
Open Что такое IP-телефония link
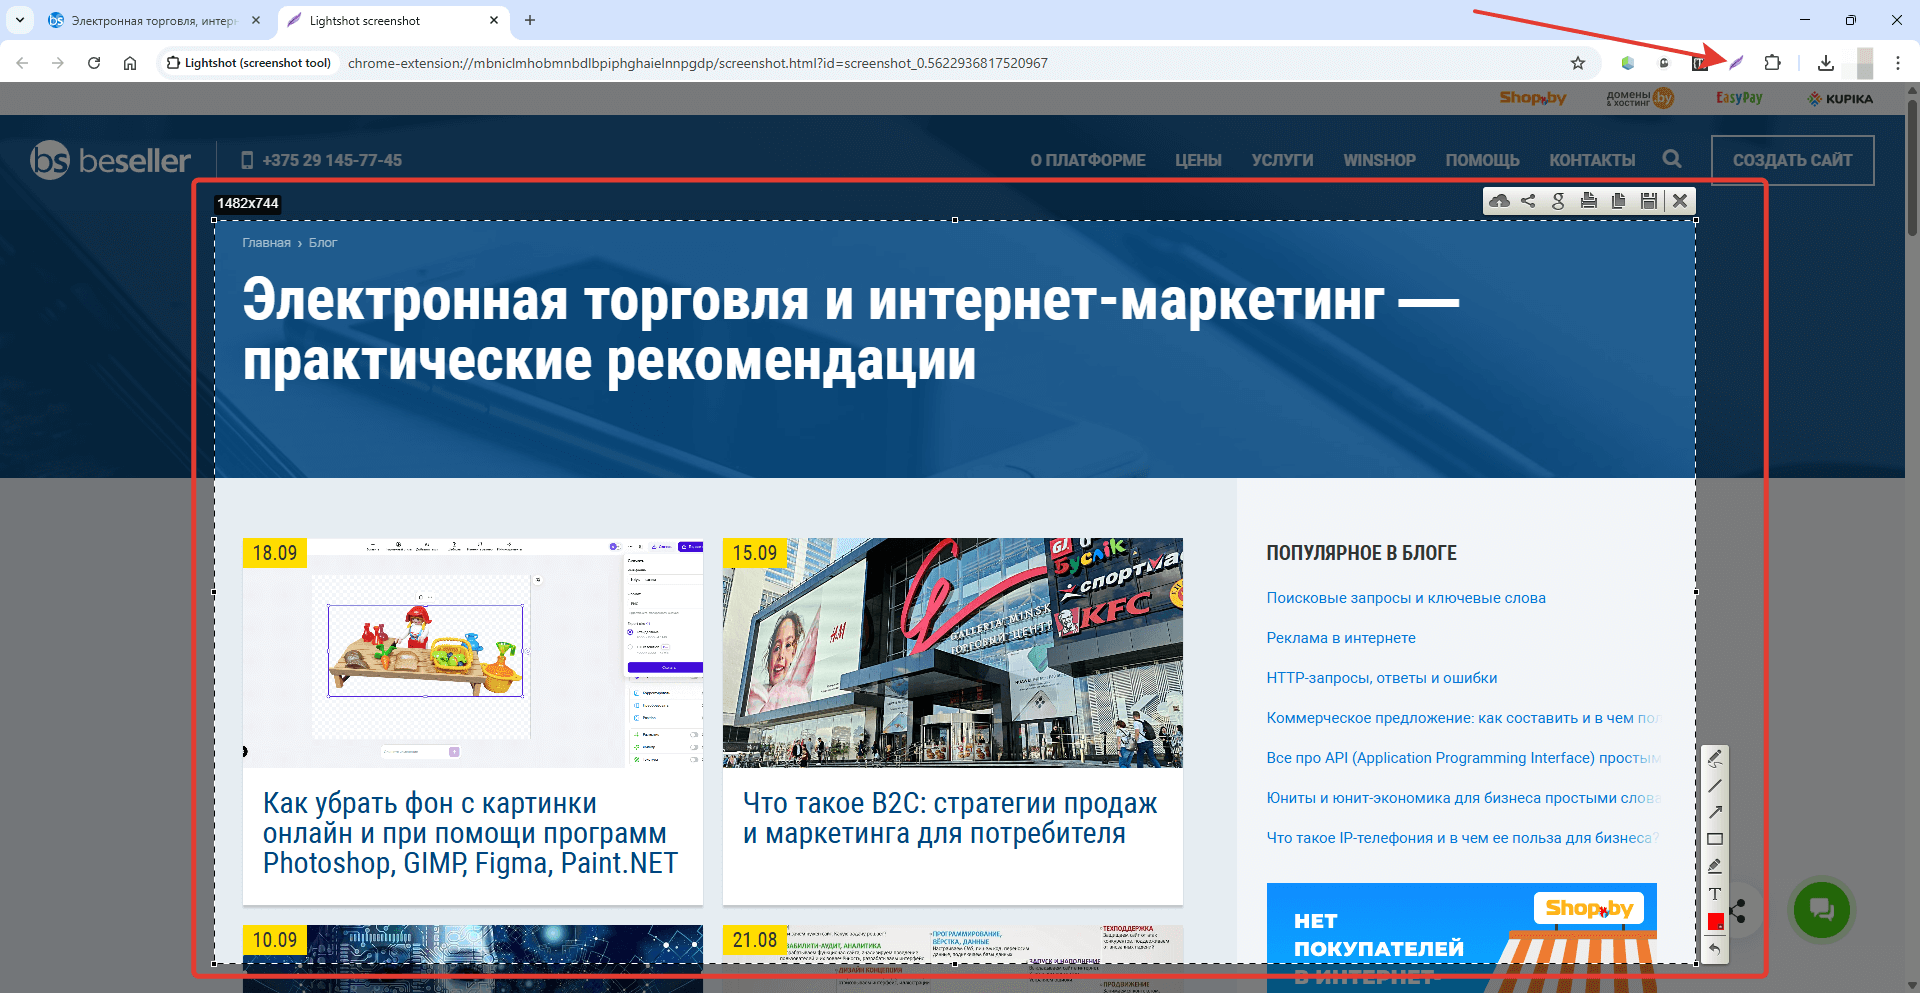[1463, 838]
